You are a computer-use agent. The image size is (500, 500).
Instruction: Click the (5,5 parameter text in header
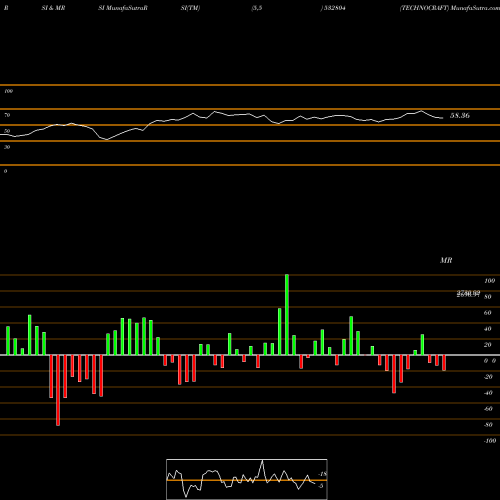click(257, 8)
